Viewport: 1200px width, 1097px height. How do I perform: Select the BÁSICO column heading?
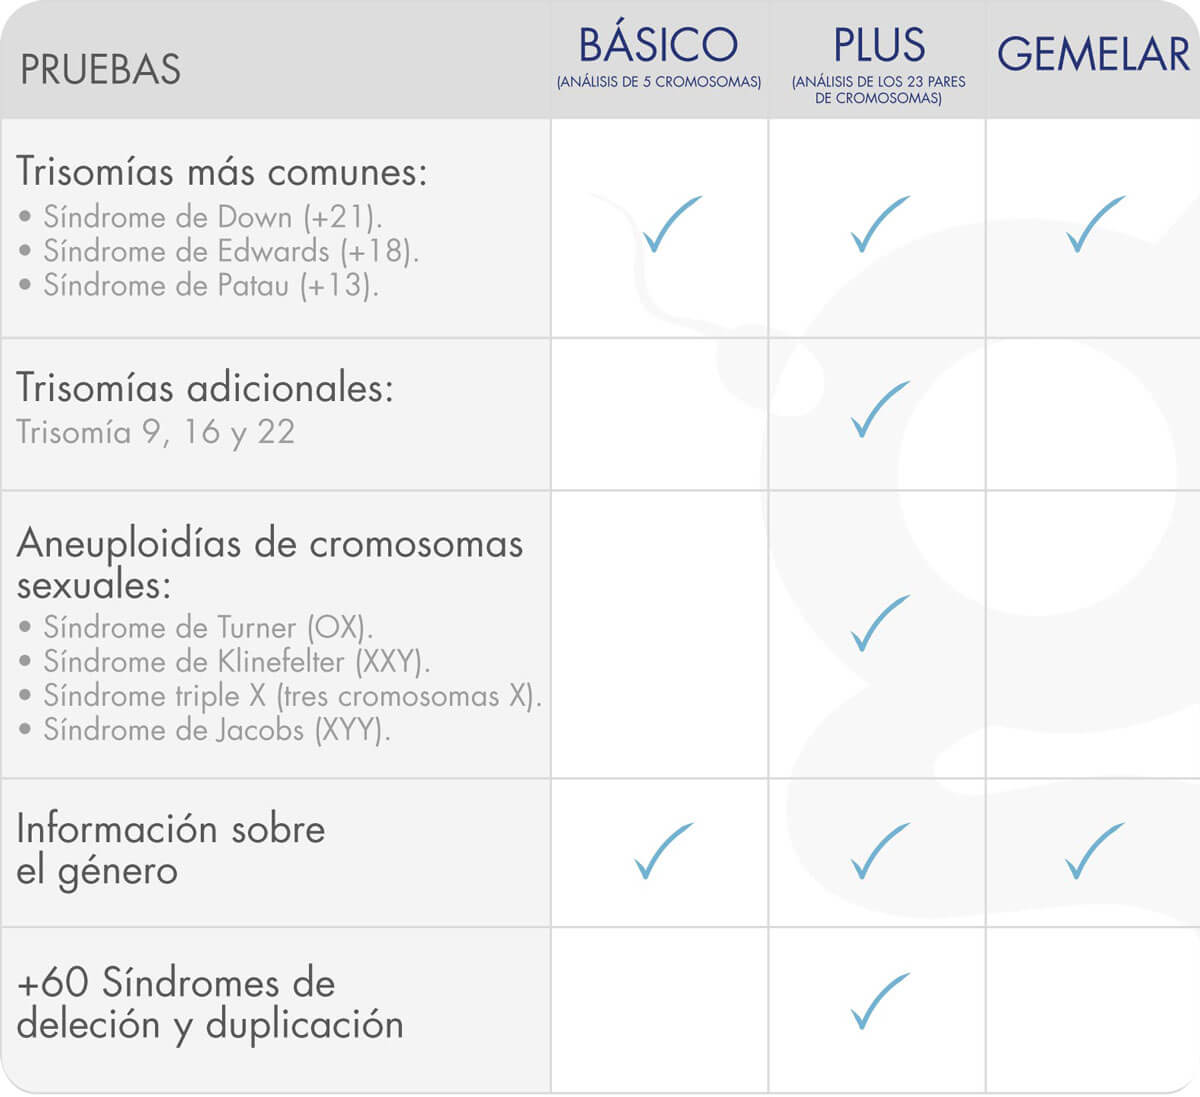[658, 46]
